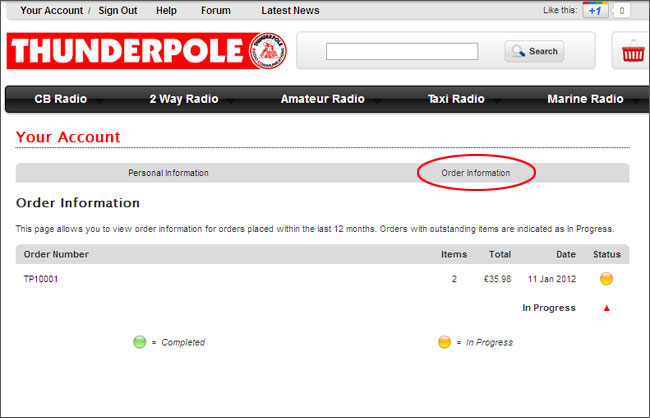Click the orange In Progress legend icon
This screenshot has height=418, width=650.
[444, 342]
